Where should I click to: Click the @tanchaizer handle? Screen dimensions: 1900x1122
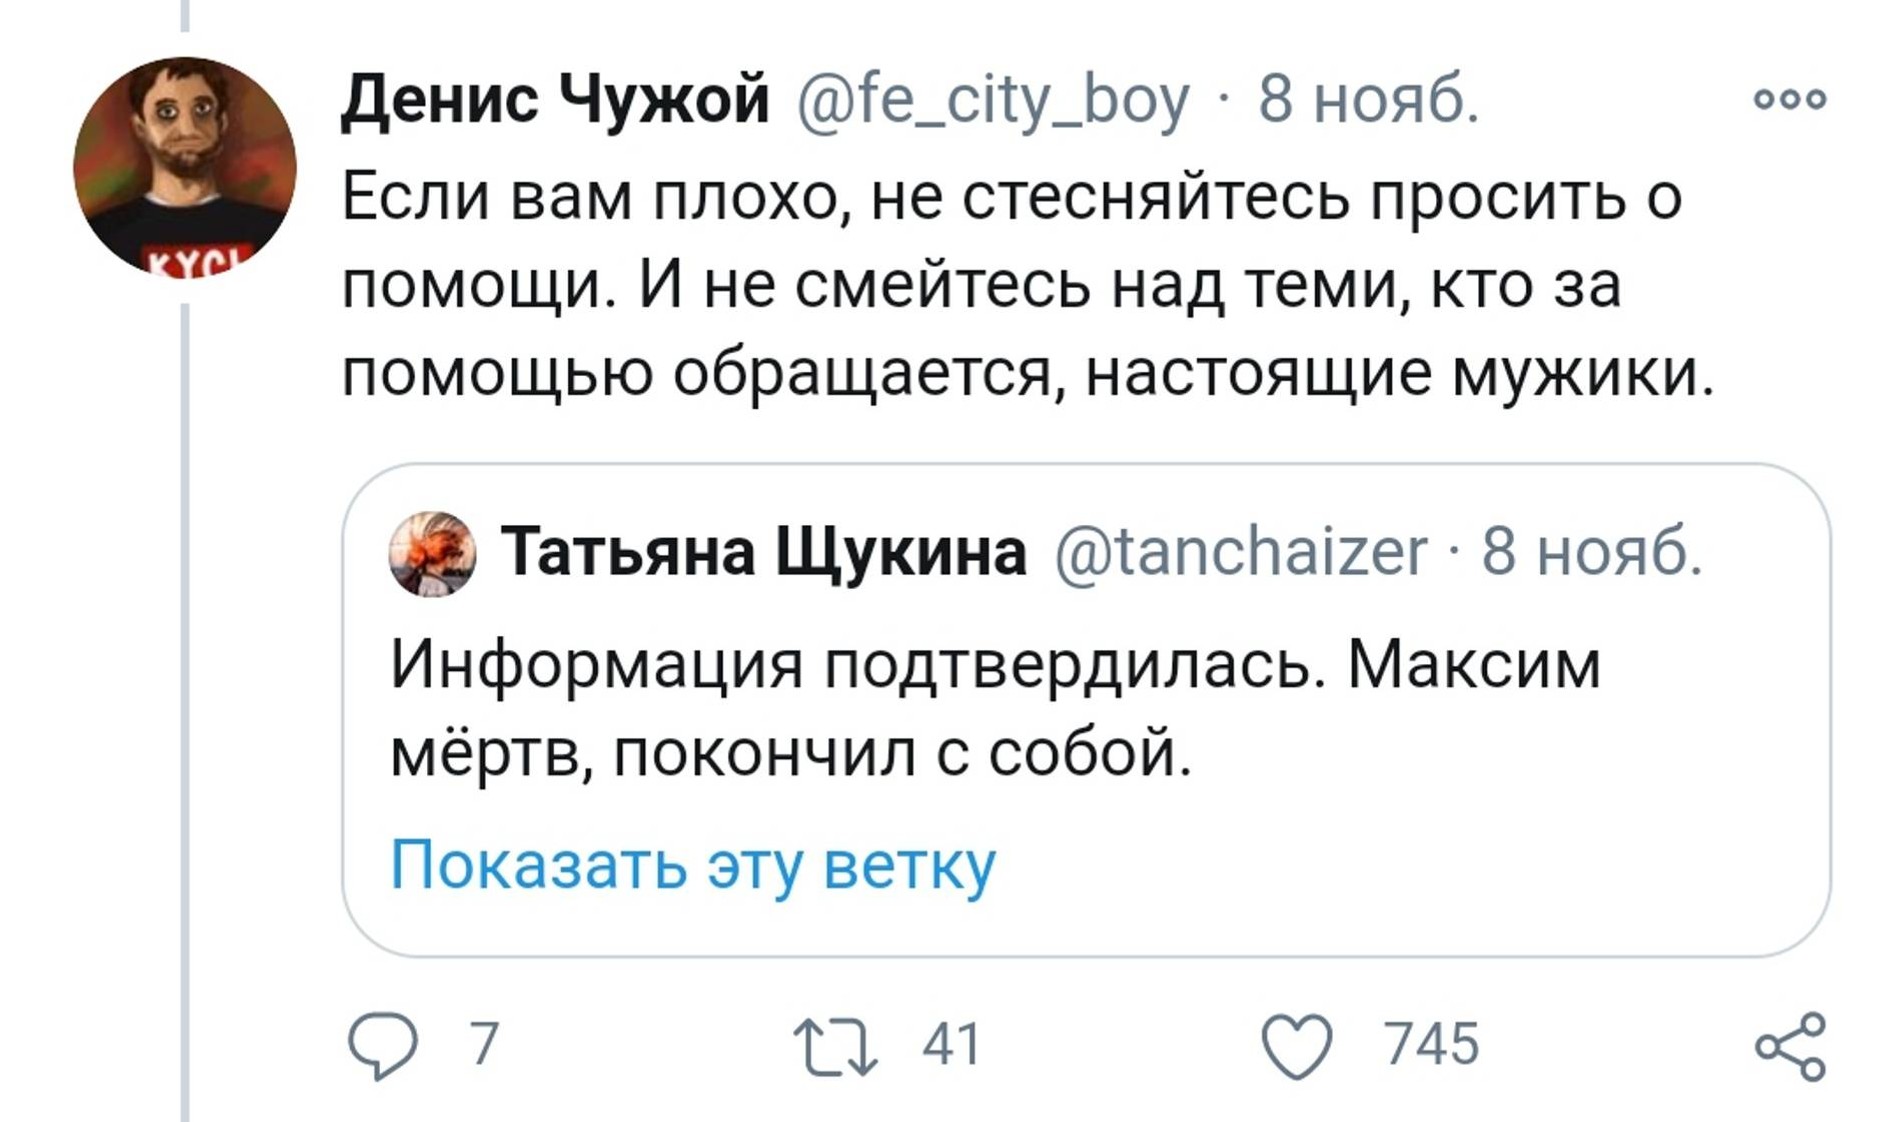coord(1241,552)
